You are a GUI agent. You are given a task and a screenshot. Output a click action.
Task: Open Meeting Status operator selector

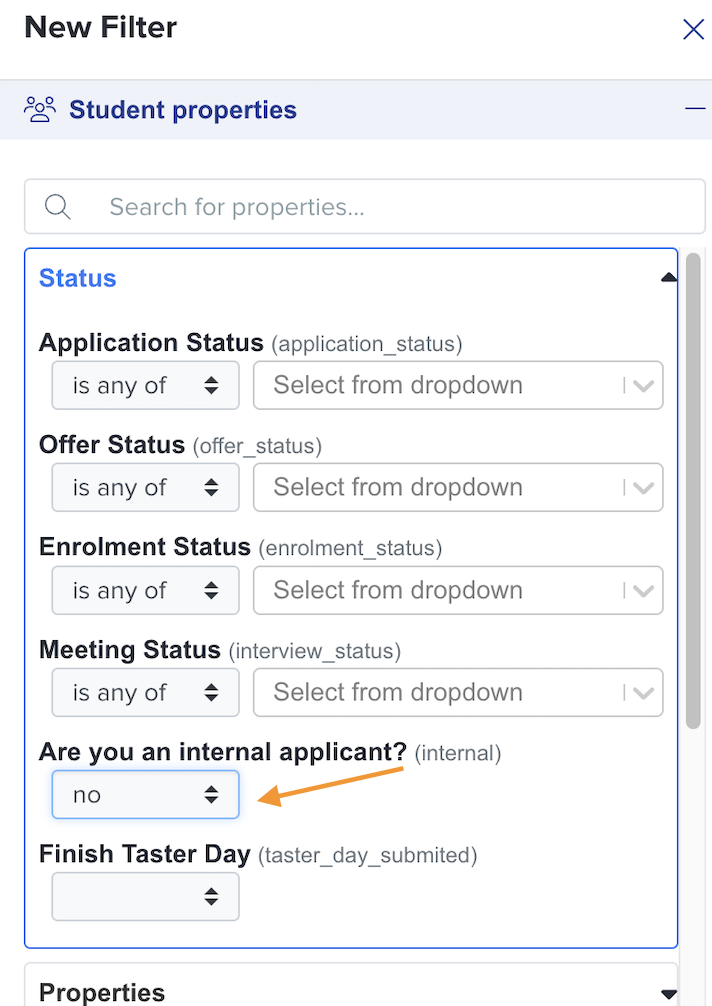146,692
